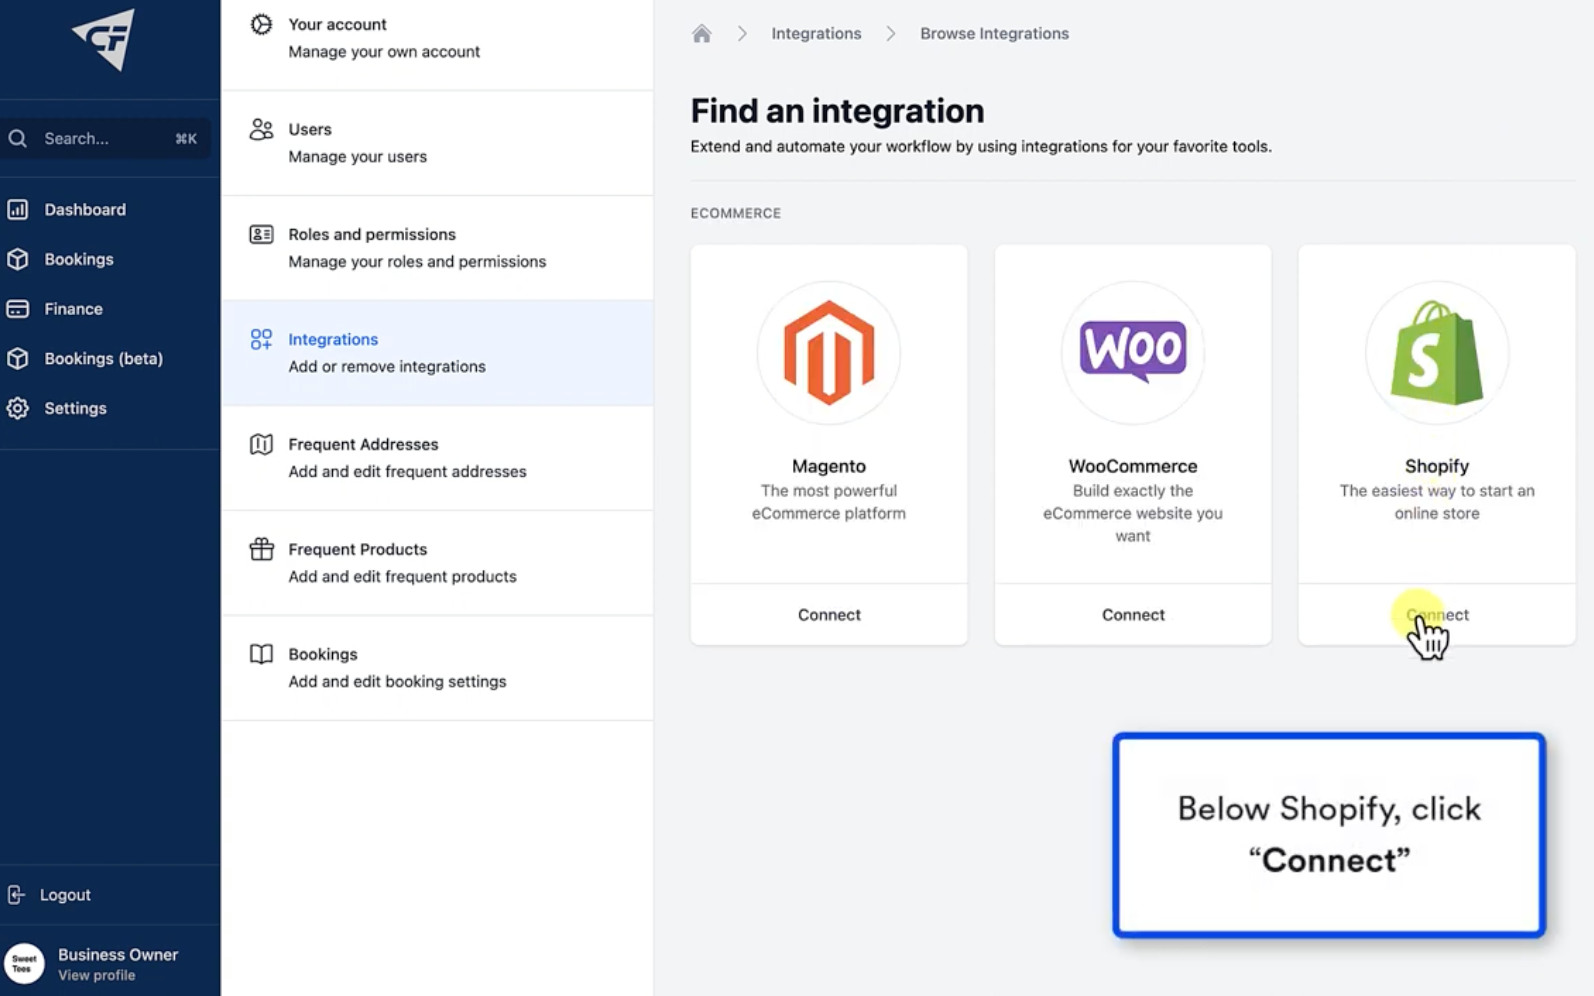Viewport: 1594px width, 996px height.
Task: Click the Finance card icon
Action: [18, 309]
